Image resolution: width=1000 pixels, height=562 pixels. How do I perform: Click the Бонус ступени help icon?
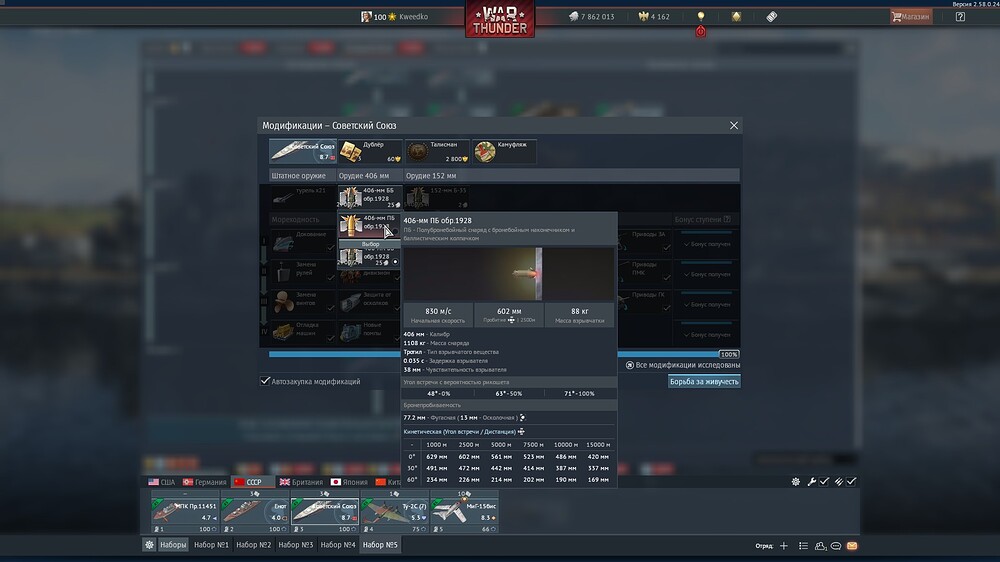727,219
